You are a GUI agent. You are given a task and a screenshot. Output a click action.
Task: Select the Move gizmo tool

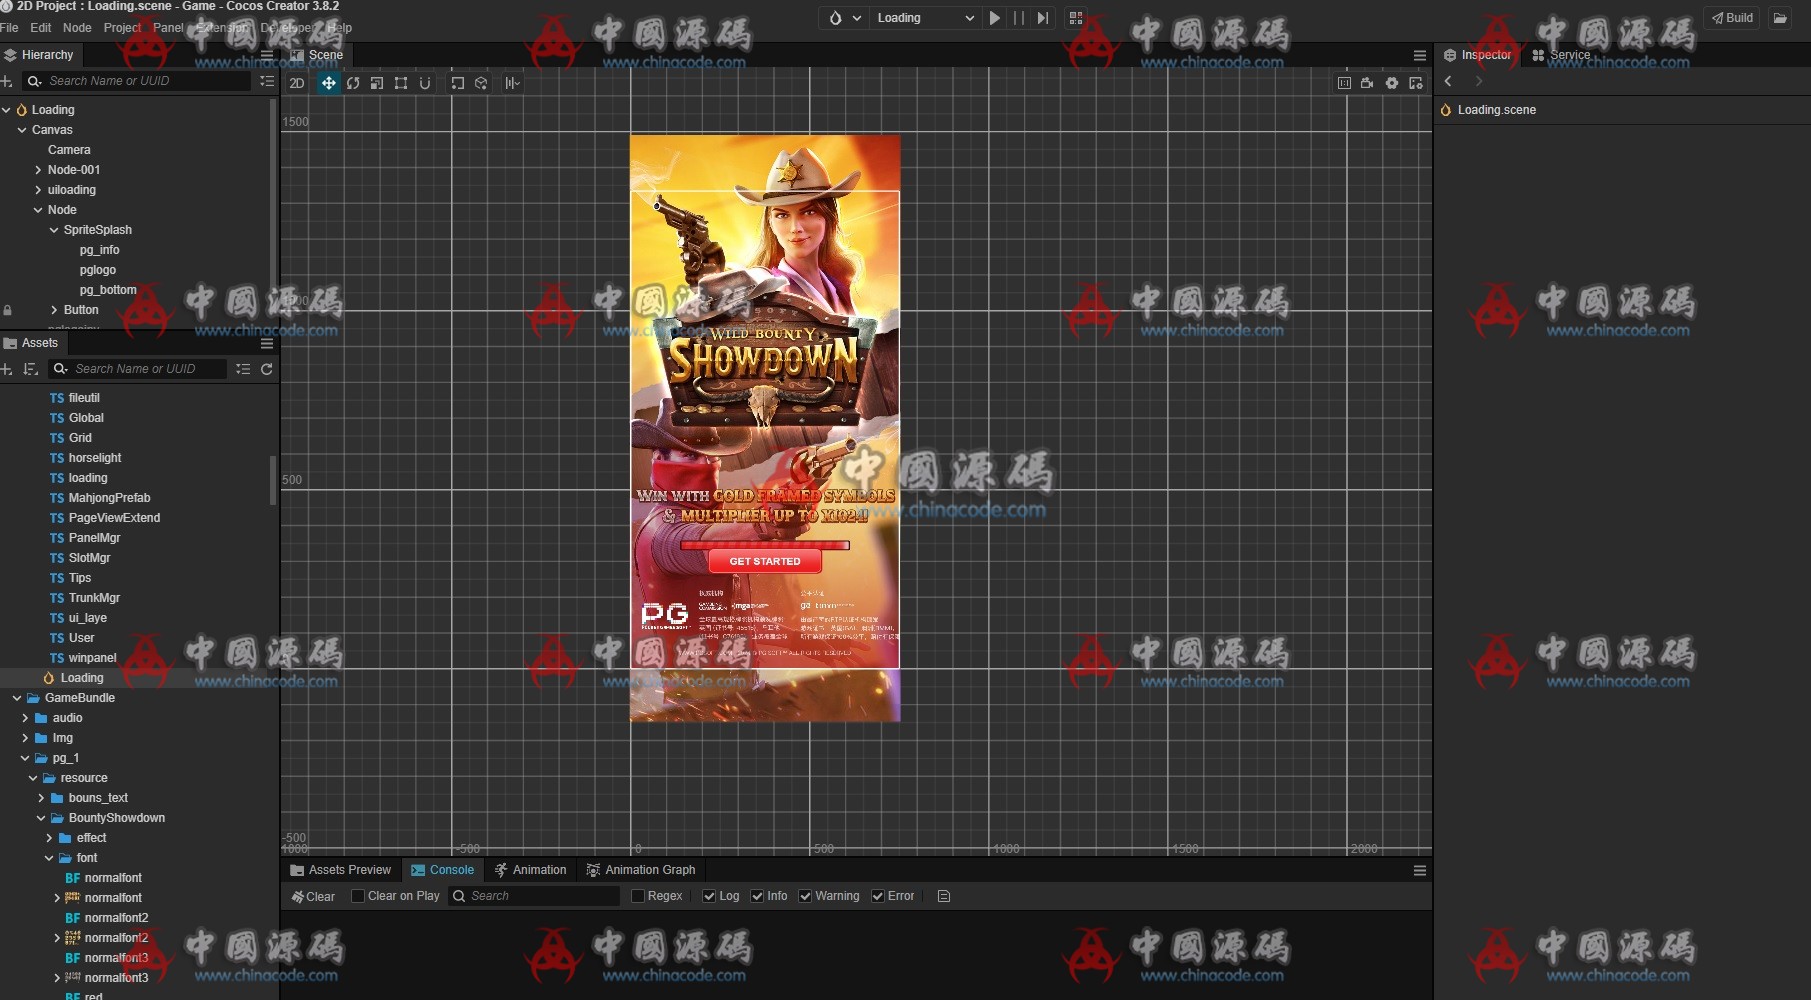pyautogui.click(x=328, y=83)
